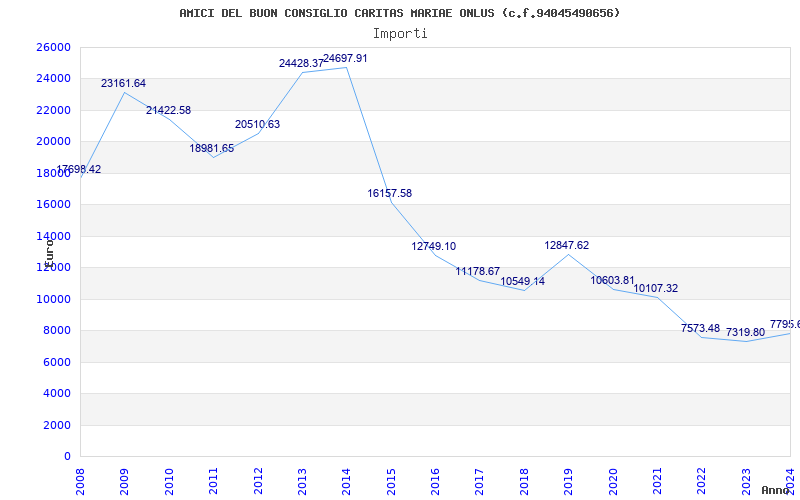Image resolution: width=800 pixels, height=500 pixels.
Task: Click y-axis value 14000
Action: point(53,236)
